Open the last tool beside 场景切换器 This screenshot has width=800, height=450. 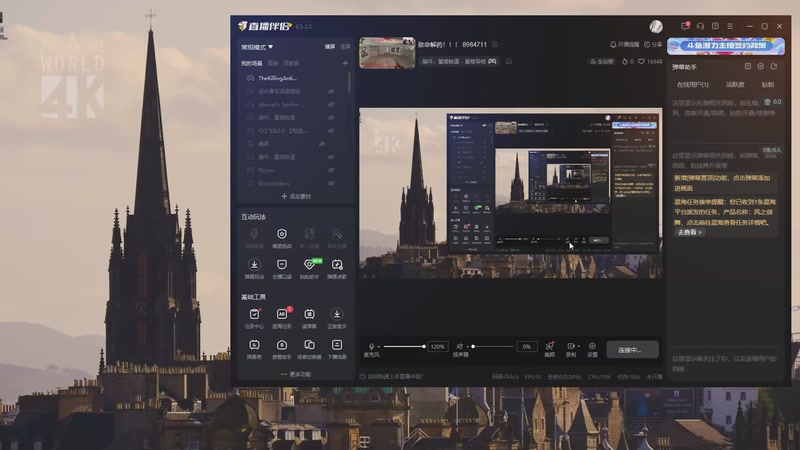point(337,349)
